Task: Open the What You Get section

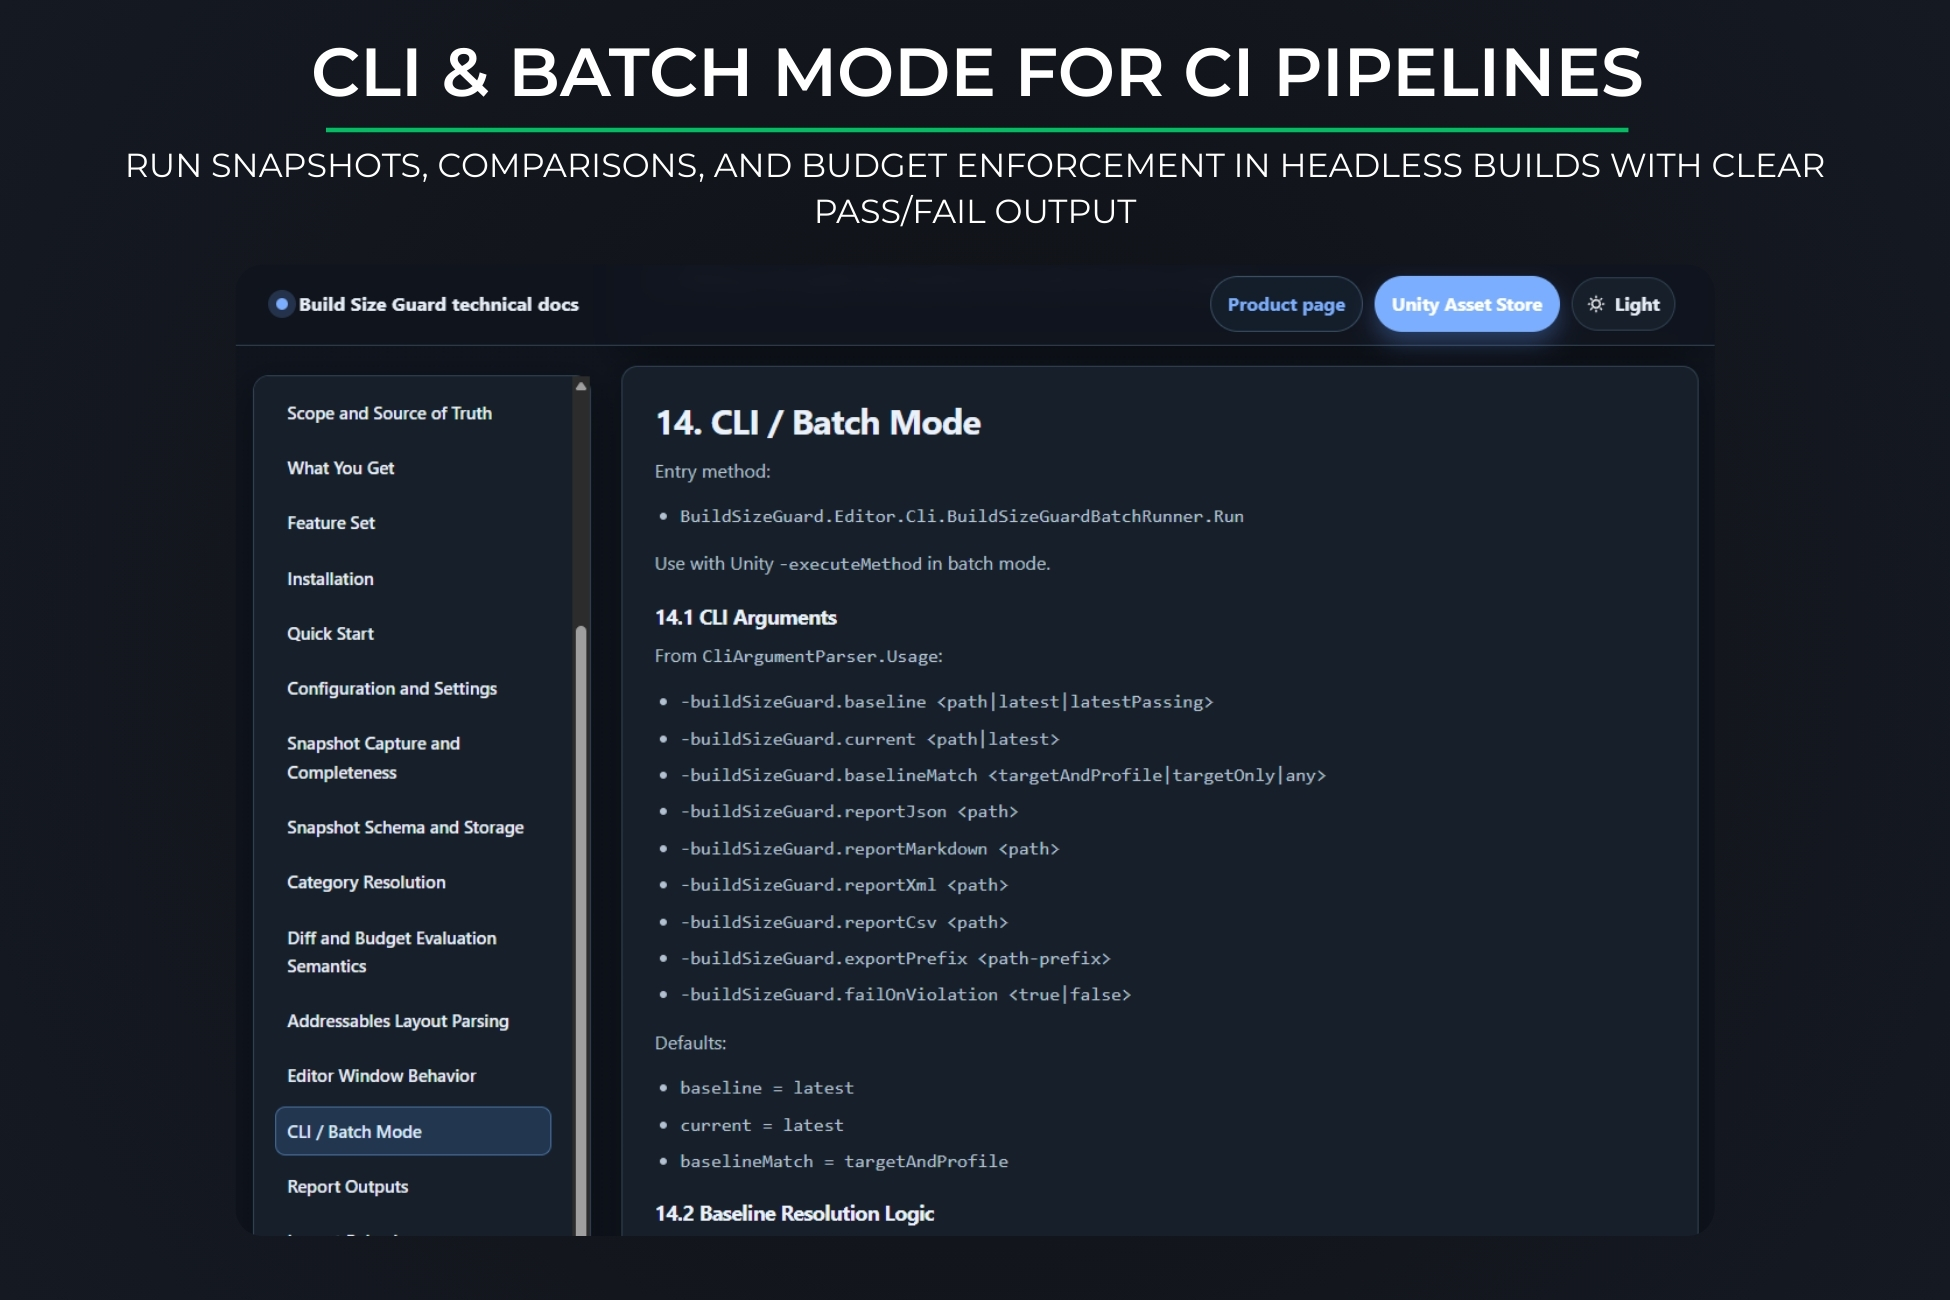Action: tap(340, 468)
